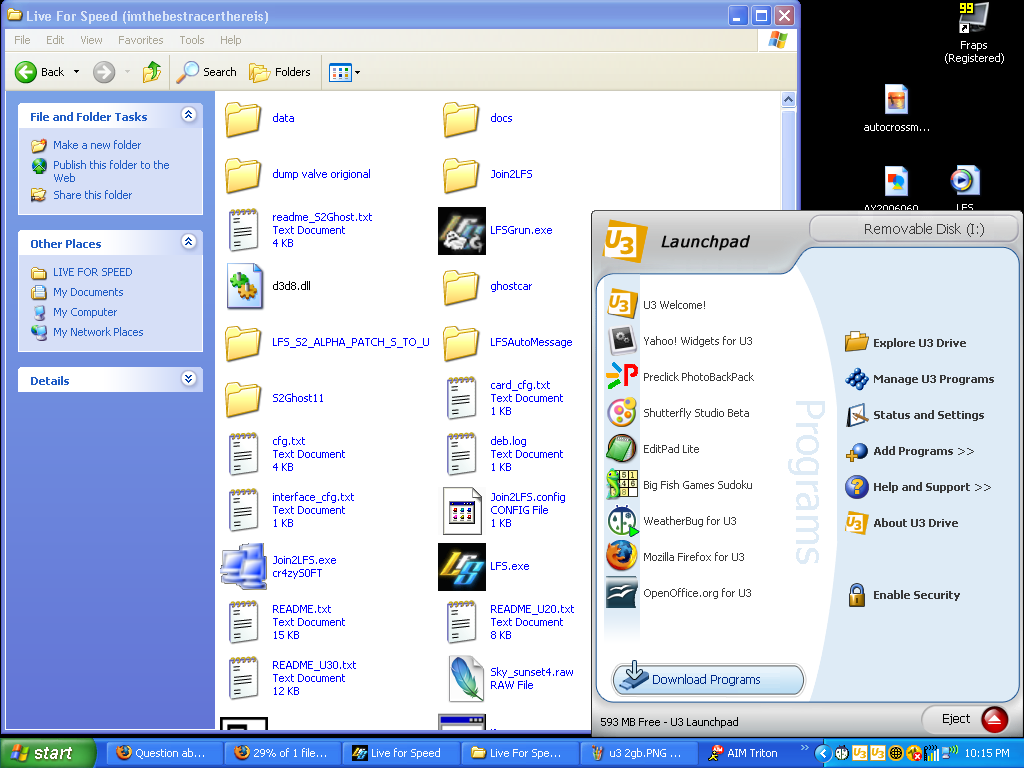Open U3 Welcome! in Launchpad
This screenshot has width=1024, height=768.
tap(658, 304)
